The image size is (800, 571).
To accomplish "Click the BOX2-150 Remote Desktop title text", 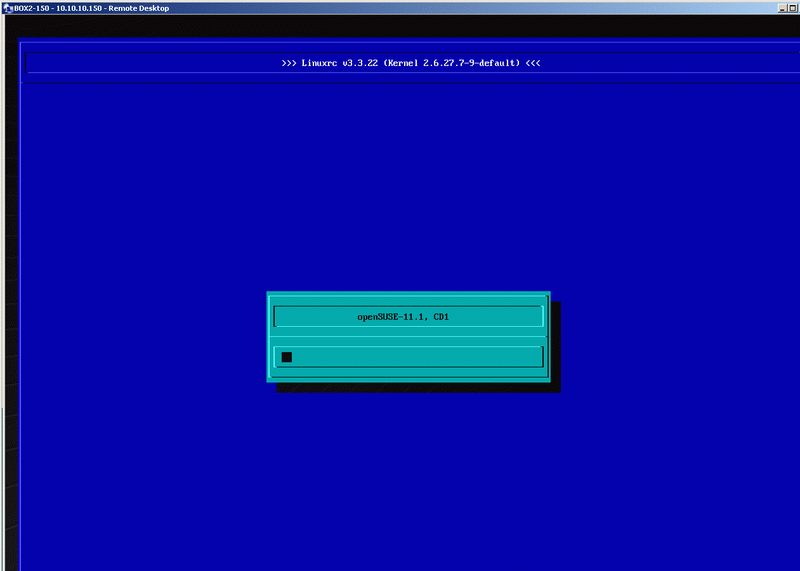I will coord(91,8).
